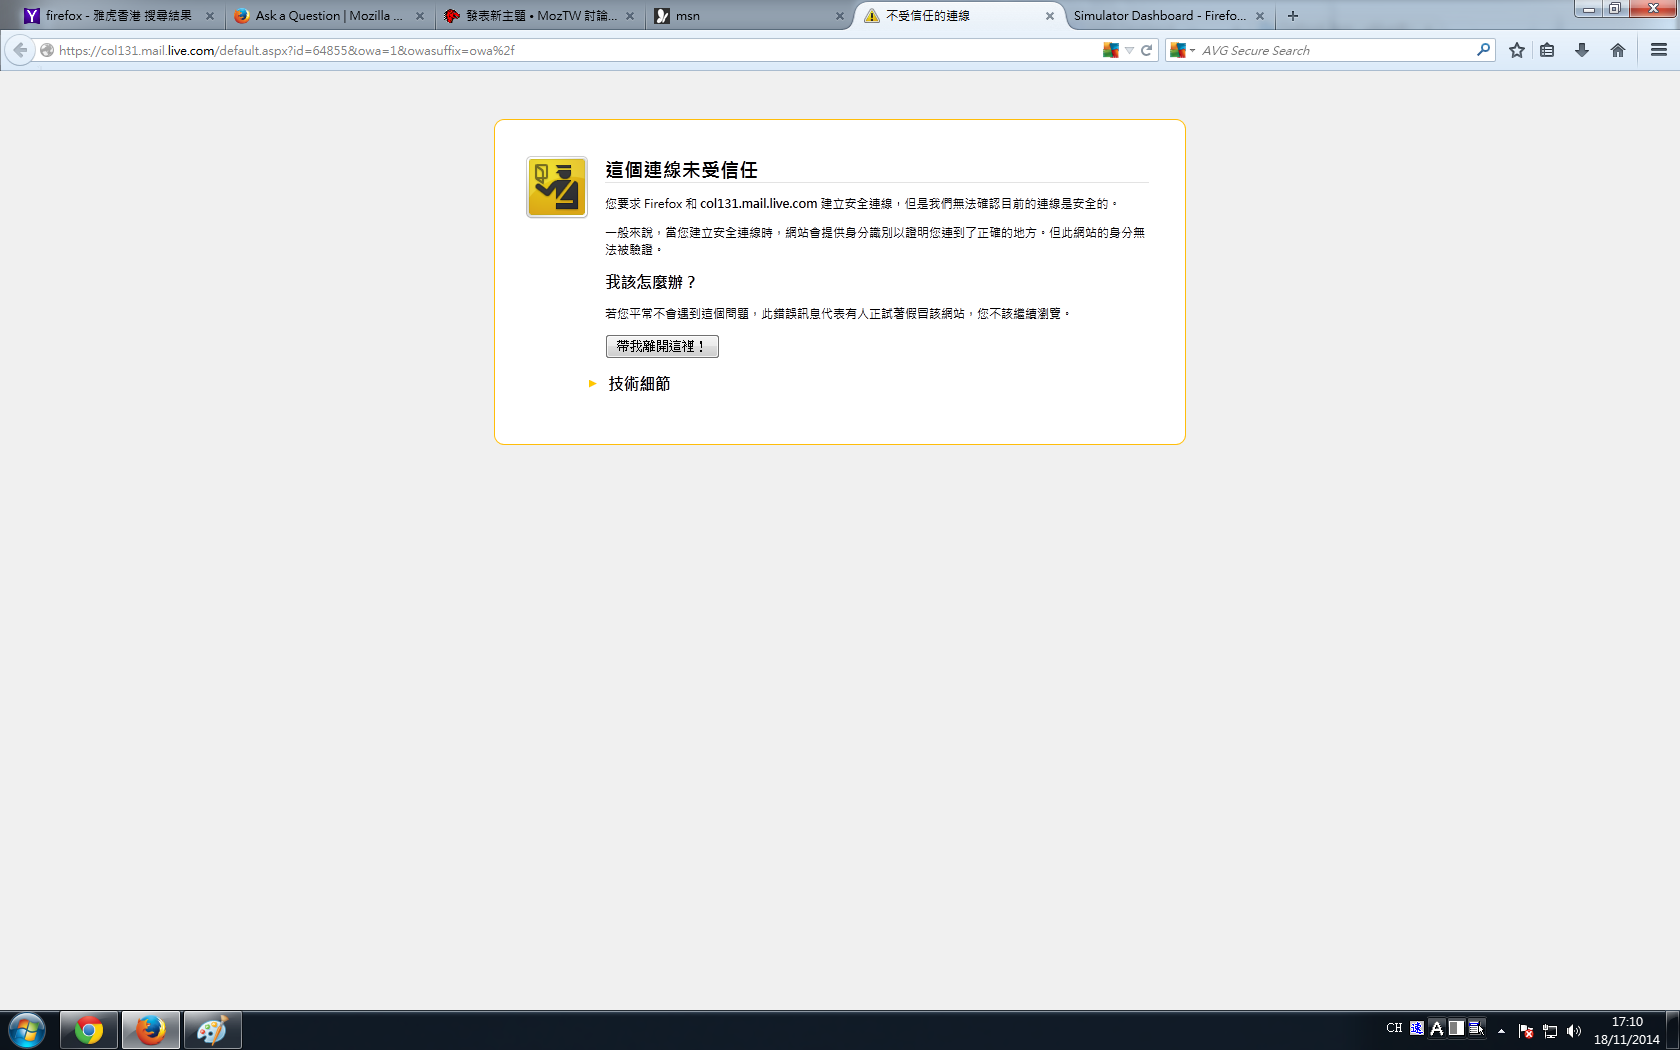
Task: Show hidden system tray icons
Action: point(1501,1030)
